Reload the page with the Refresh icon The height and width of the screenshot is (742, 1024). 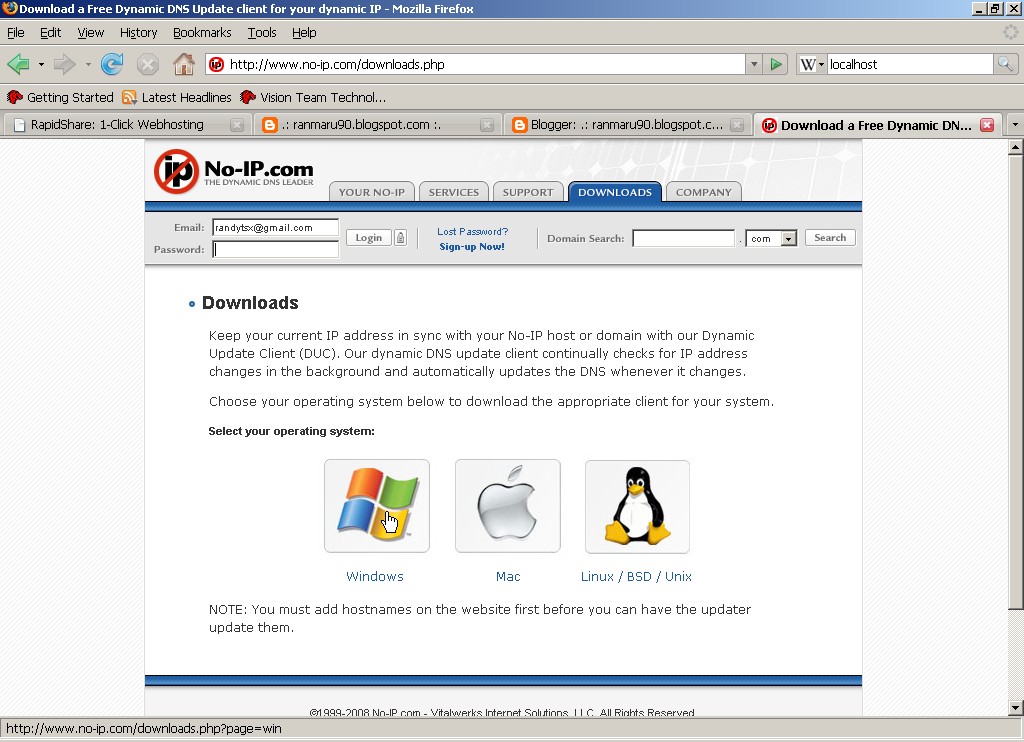[x=112, y=64]
